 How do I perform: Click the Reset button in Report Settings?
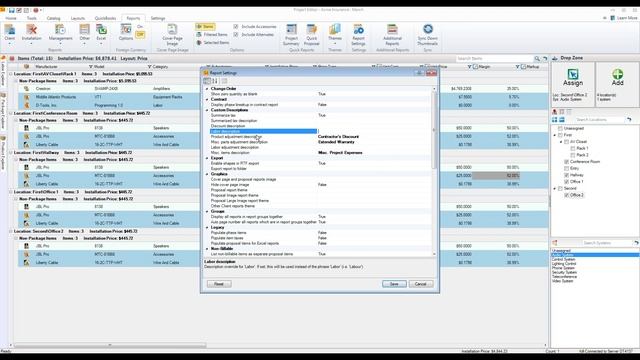(219, 284)
